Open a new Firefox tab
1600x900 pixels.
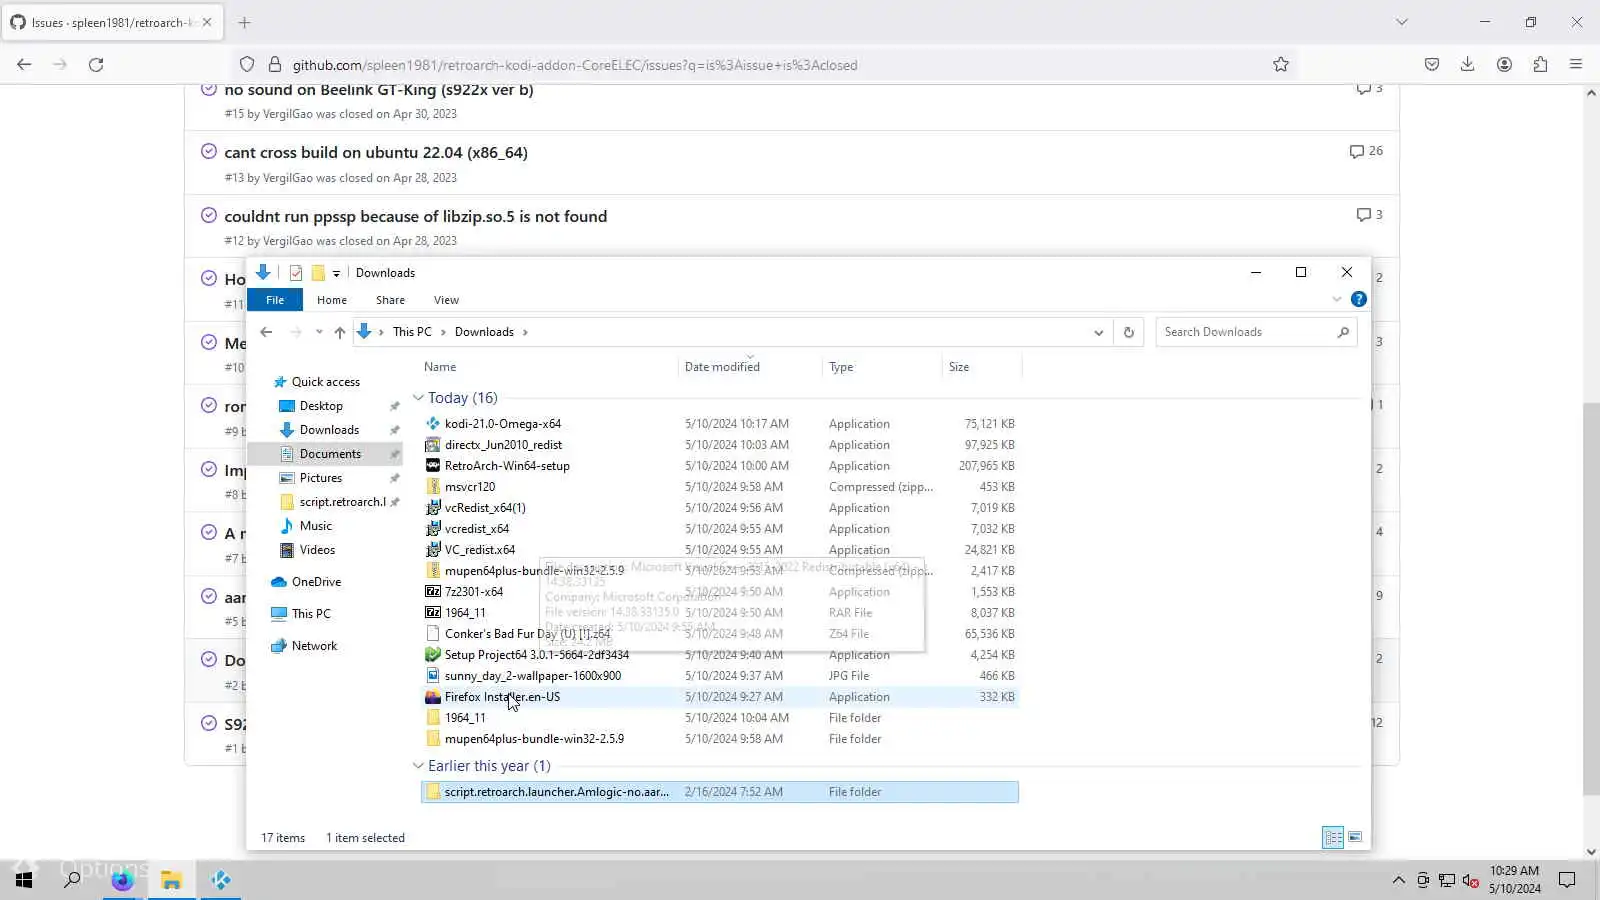[x=244, y=22]
